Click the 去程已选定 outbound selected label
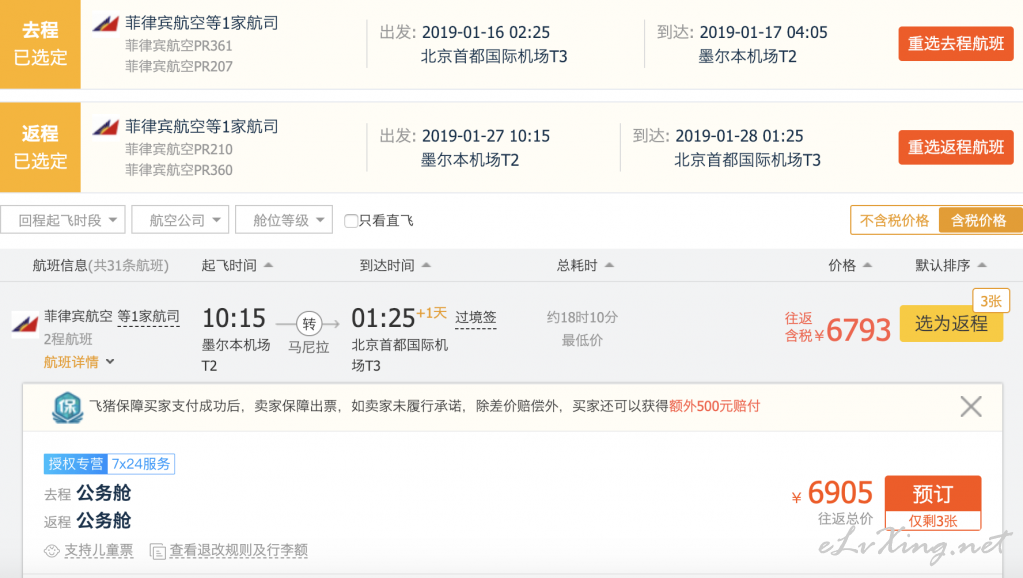Viewport: 1023px width, 578px height. point(40,44)
